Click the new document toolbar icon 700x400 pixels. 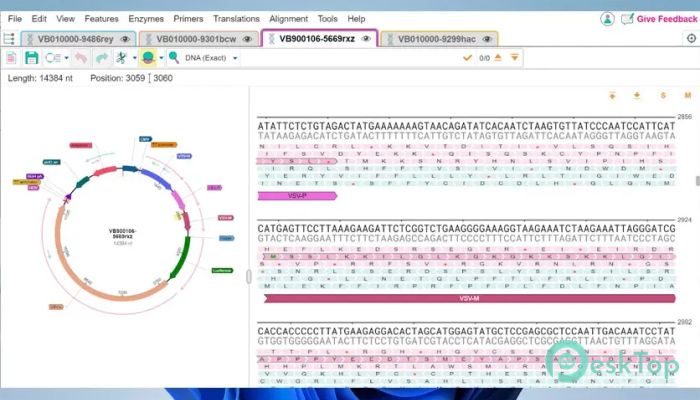pyautogui.click(x=11, y=58)
